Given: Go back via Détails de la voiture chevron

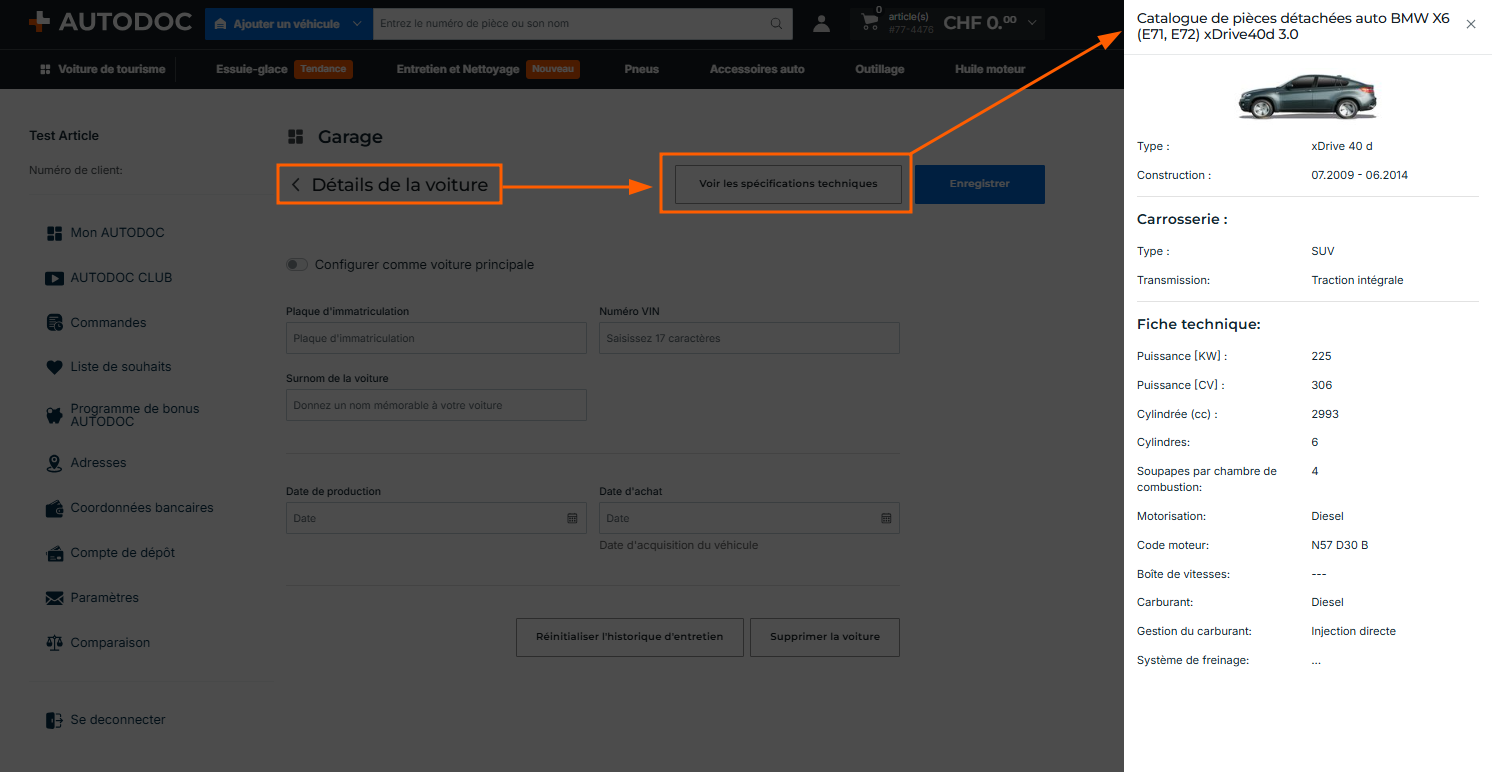Looking at the screenshot, I should click(296, 185).
